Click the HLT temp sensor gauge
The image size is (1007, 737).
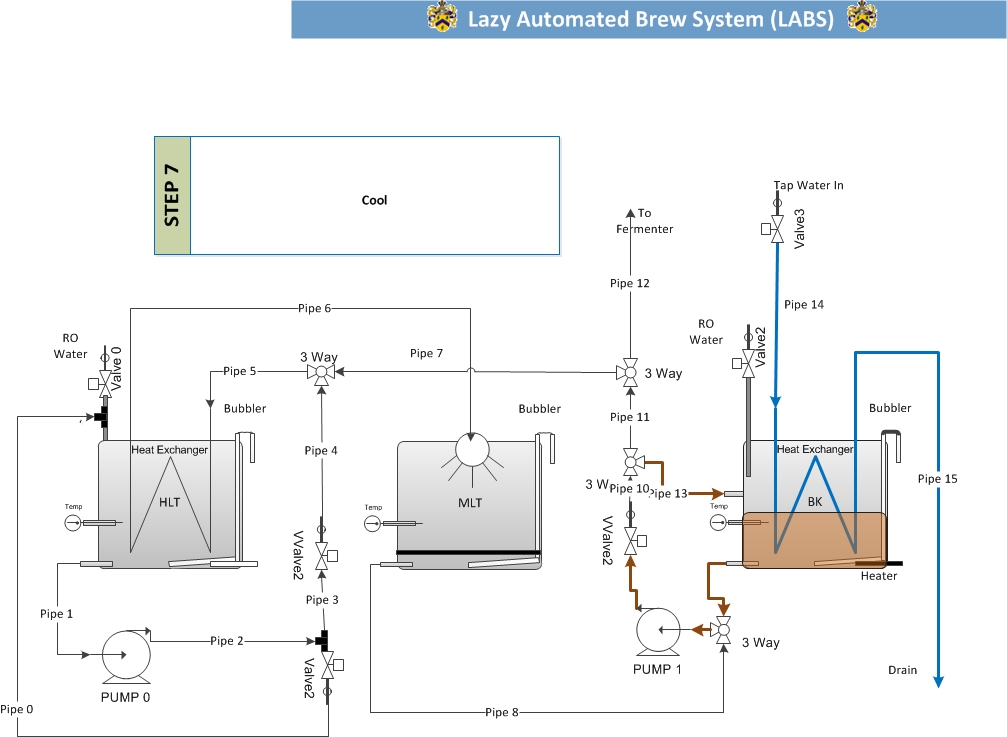point(73,523)
